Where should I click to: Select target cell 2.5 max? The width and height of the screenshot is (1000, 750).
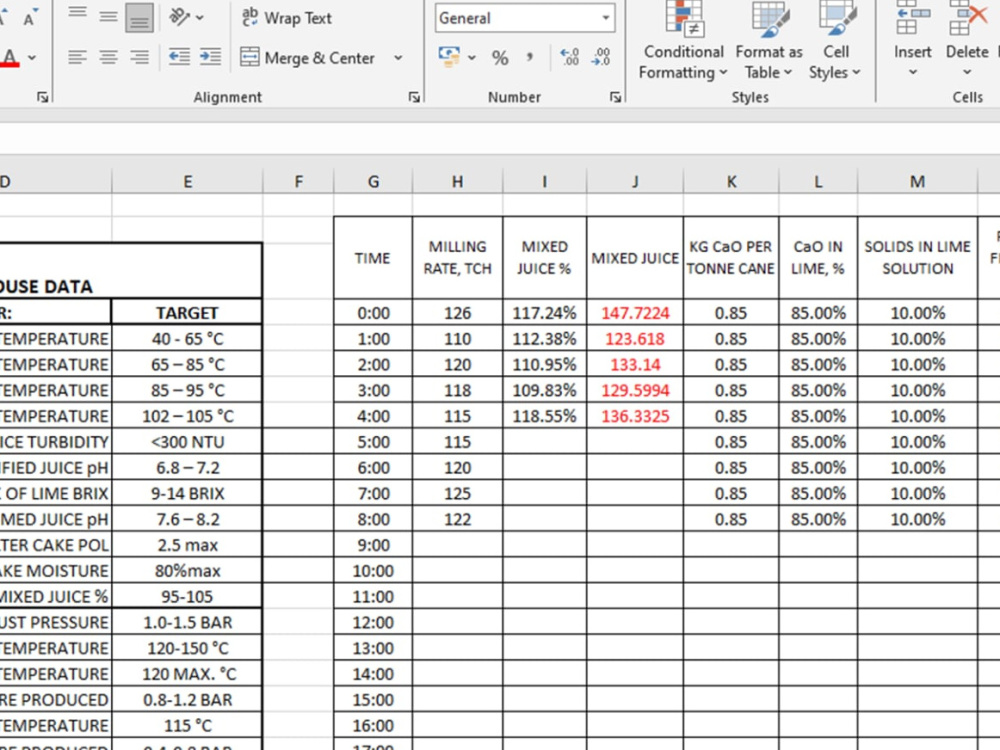click(x=187, y=545)
